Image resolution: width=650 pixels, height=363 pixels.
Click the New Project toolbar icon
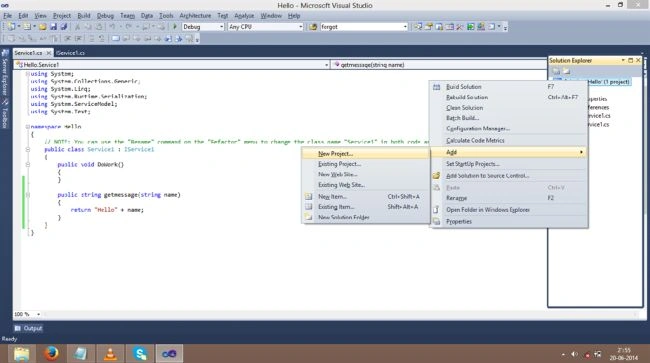(x=11, y=27)
